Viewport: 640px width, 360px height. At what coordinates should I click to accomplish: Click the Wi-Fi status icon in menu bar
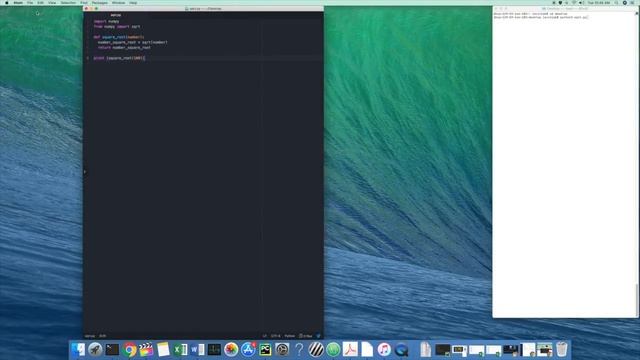pyautogui.click(x=574, y=3)
